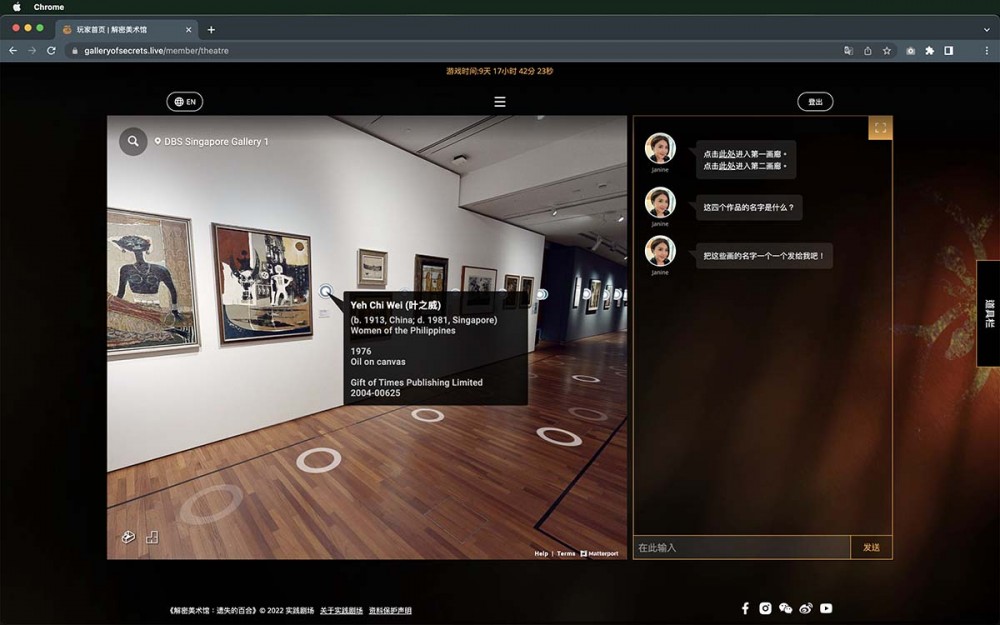The width and height of the screenshot is (1000, 625).
Task: Open the Chrome menu in menu bar
Action: coord(48,7)
